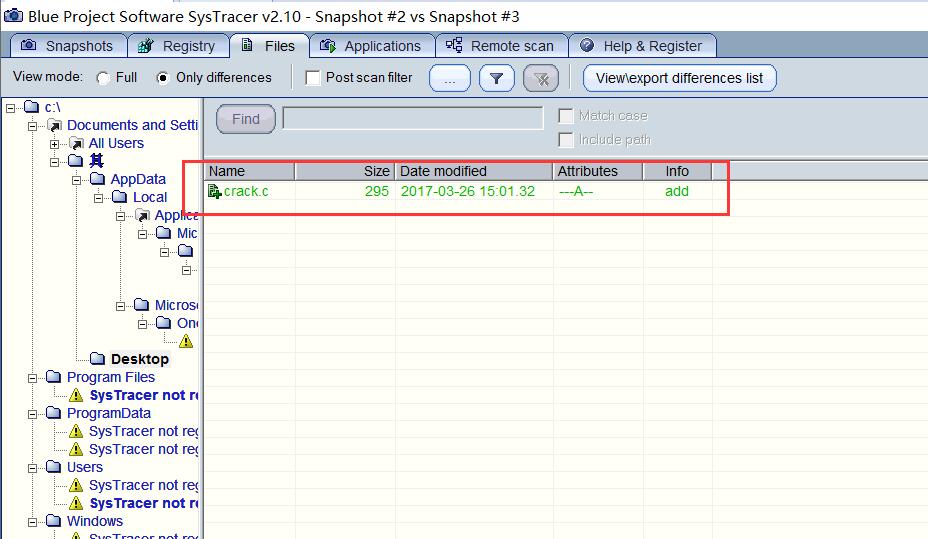Sort by the Size column header
This screenshot has width=928, height=539.
click(x=345, y=171)
